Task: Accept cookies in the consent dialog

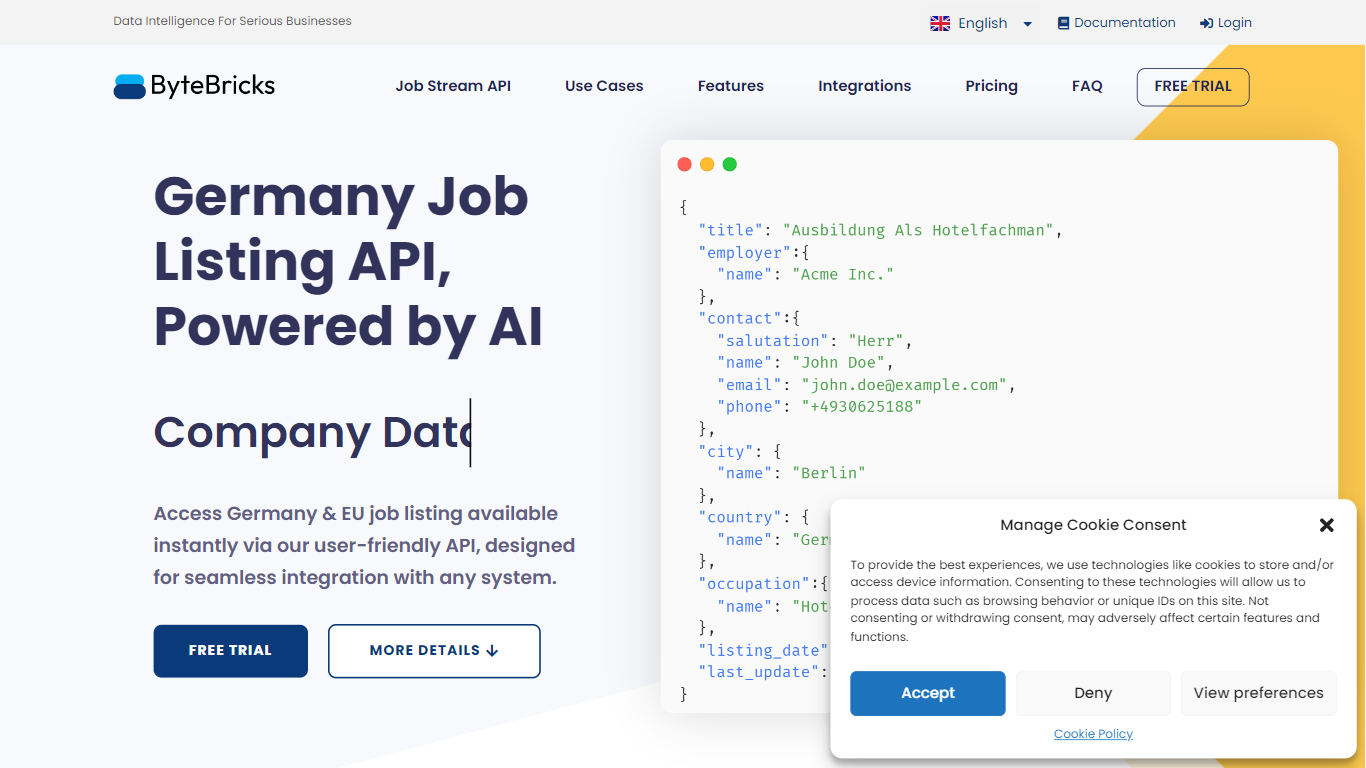Action: click(927, 693)
